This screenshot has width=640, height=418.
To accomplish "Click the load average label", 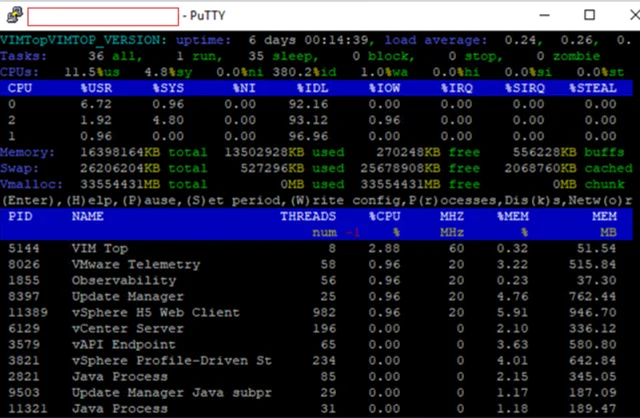I will tap(436, 40).
